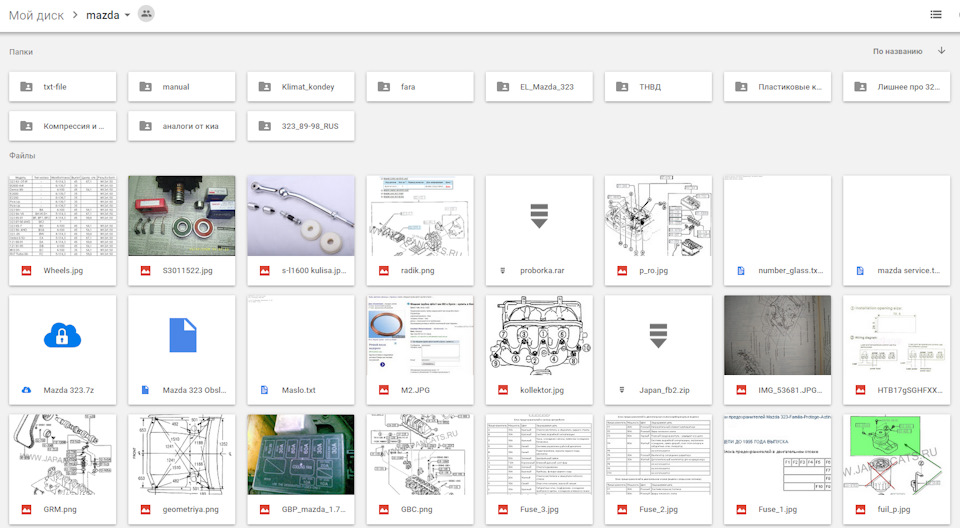Click folder icon of 323_89-98_RUS
Image resolution: width=960 pixels, height=528 pixels.
(264, 126)
